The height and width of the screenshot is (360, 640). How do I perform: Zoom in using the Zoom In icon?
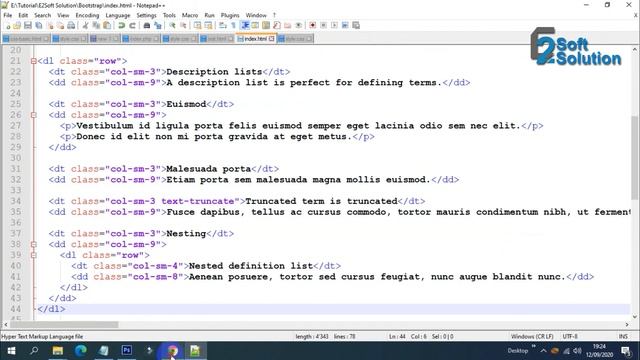172,25
